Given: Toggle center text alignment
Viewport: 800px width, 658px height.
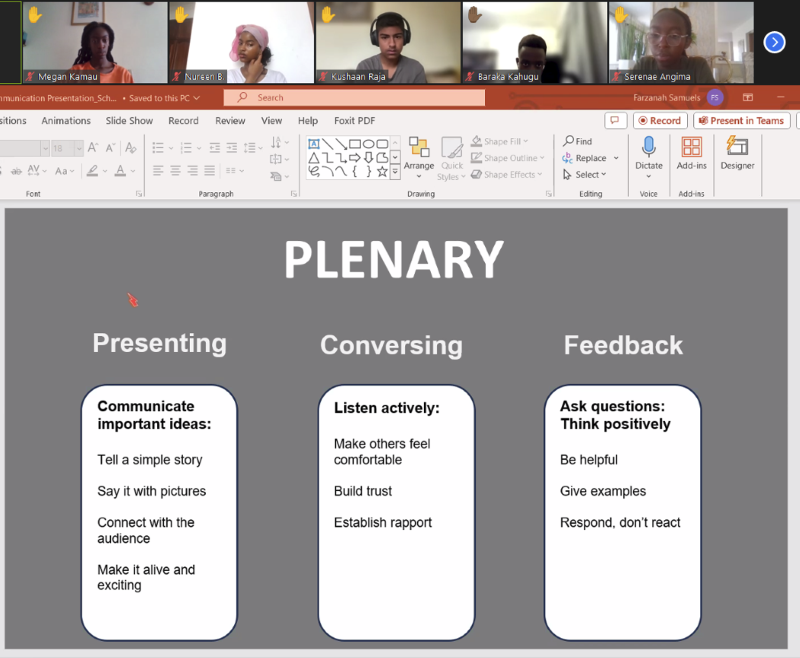Looking at the screenshot, I should tap(174, 171).
